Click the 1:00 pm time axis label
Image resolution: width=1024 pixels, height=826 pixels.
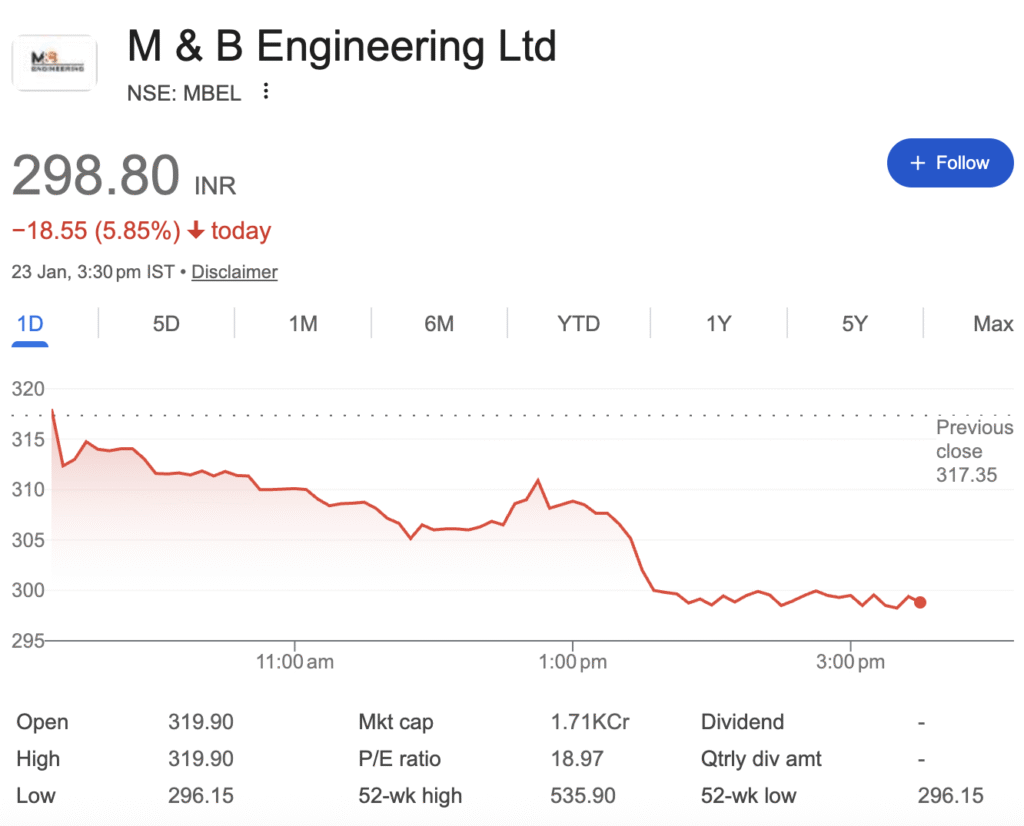coord(572,662)
